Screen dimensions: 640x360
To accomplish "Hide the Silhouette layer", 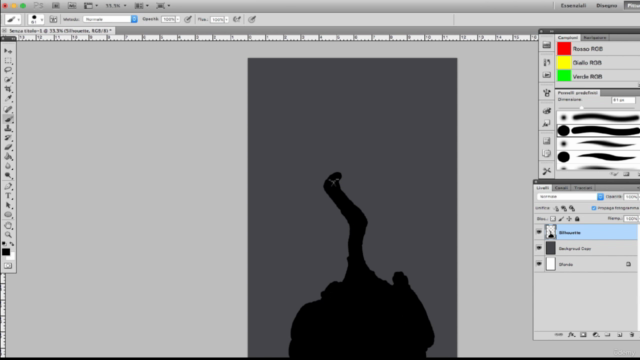I will coord(539,232).
